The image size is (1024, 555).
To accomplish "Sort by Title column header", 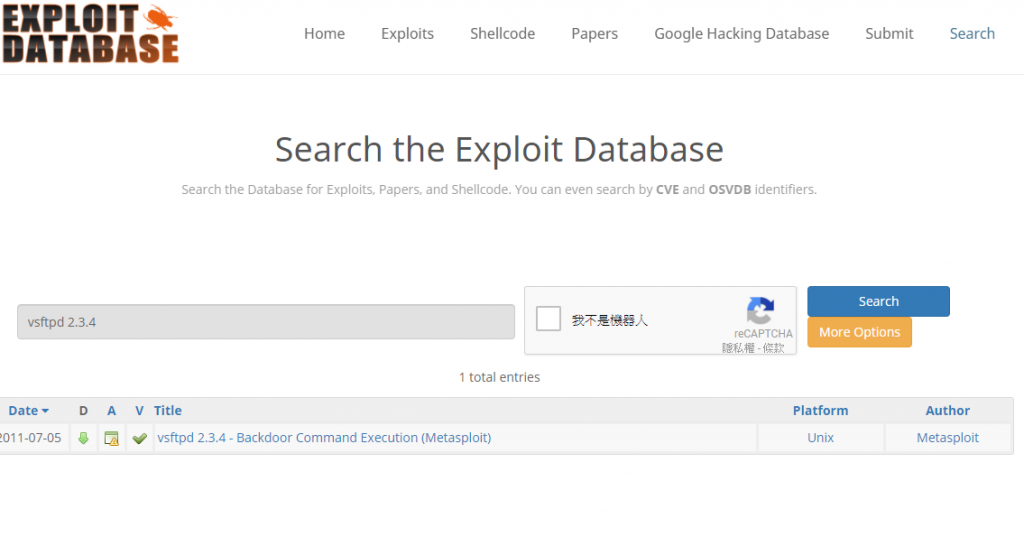I will 168,411.
